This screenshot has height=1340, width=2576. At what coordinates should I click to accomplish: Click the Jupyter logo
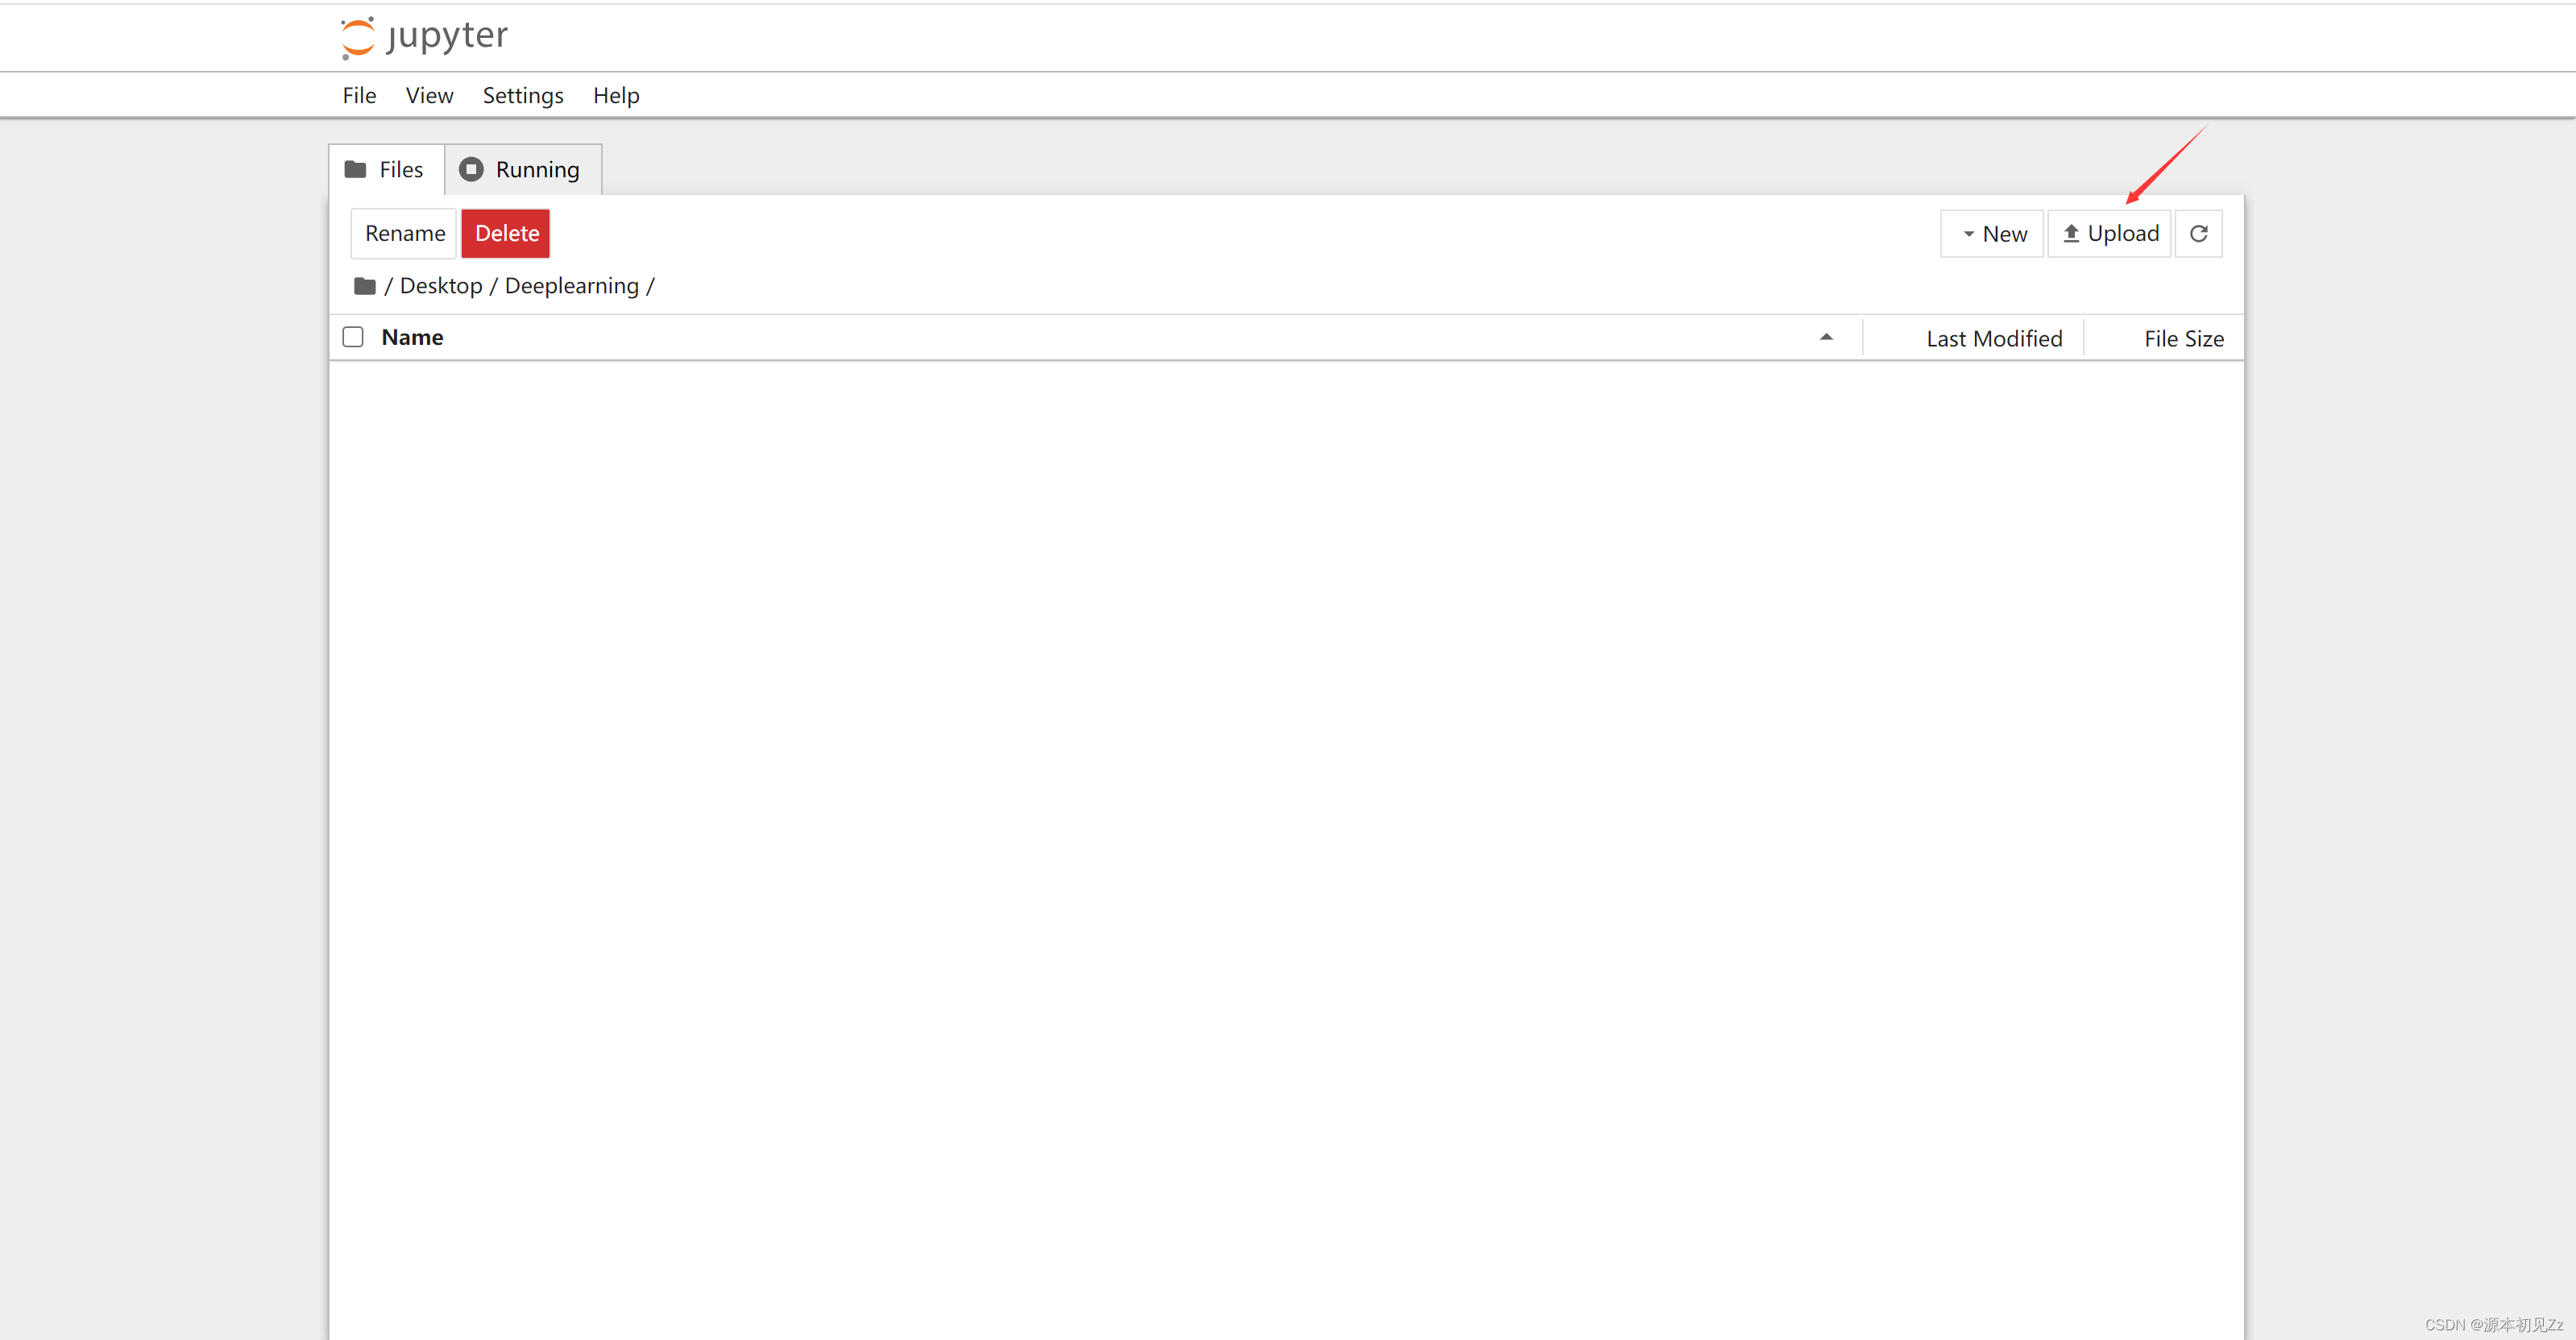[x=424, y=37]
